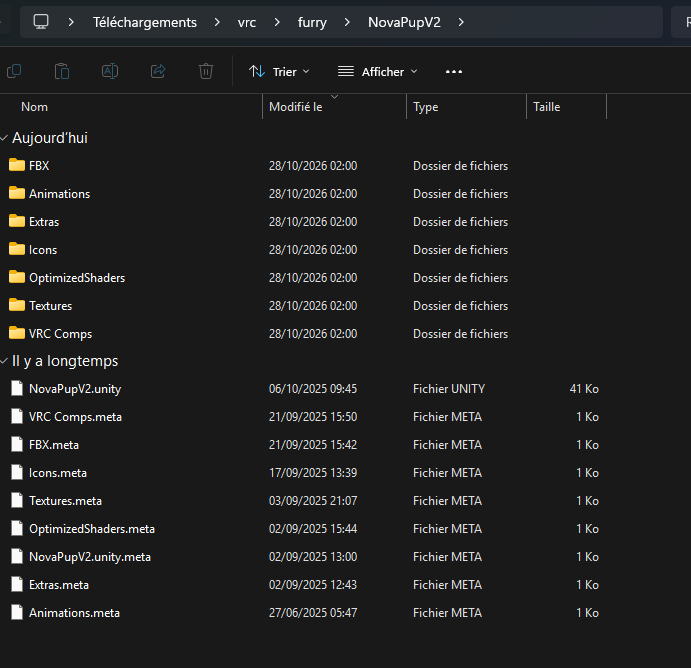The height and width of the screenshot is (668, 691).
Task: Select the Textures.meta file name
Action: click(65, 501)
